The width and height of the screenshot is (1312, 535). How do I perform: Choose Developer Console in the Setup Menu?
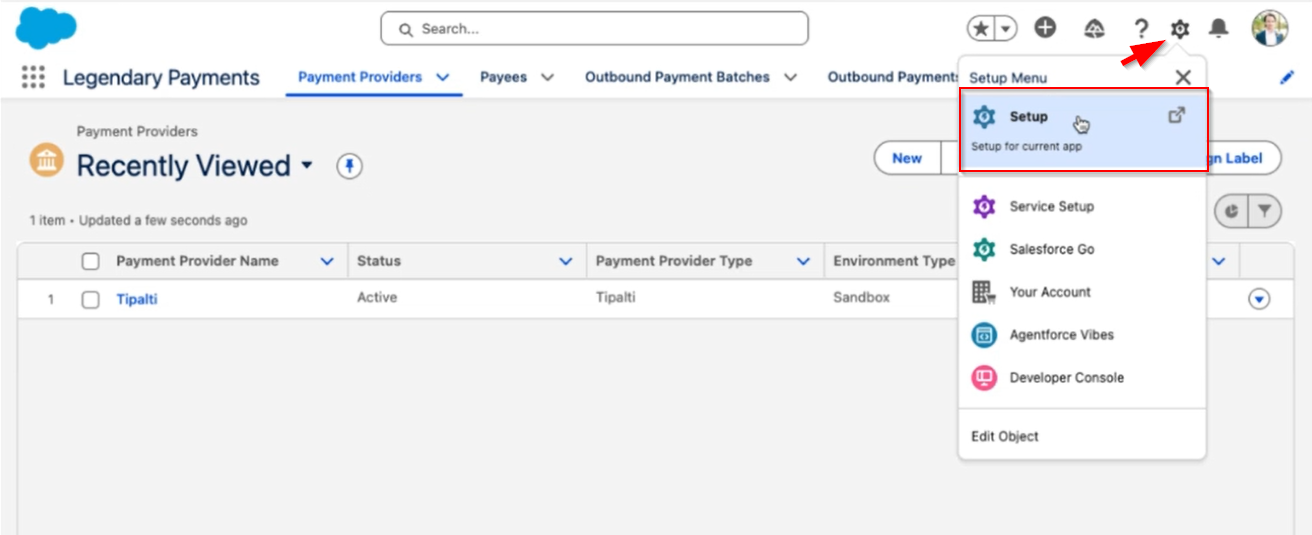[1066, 378]
